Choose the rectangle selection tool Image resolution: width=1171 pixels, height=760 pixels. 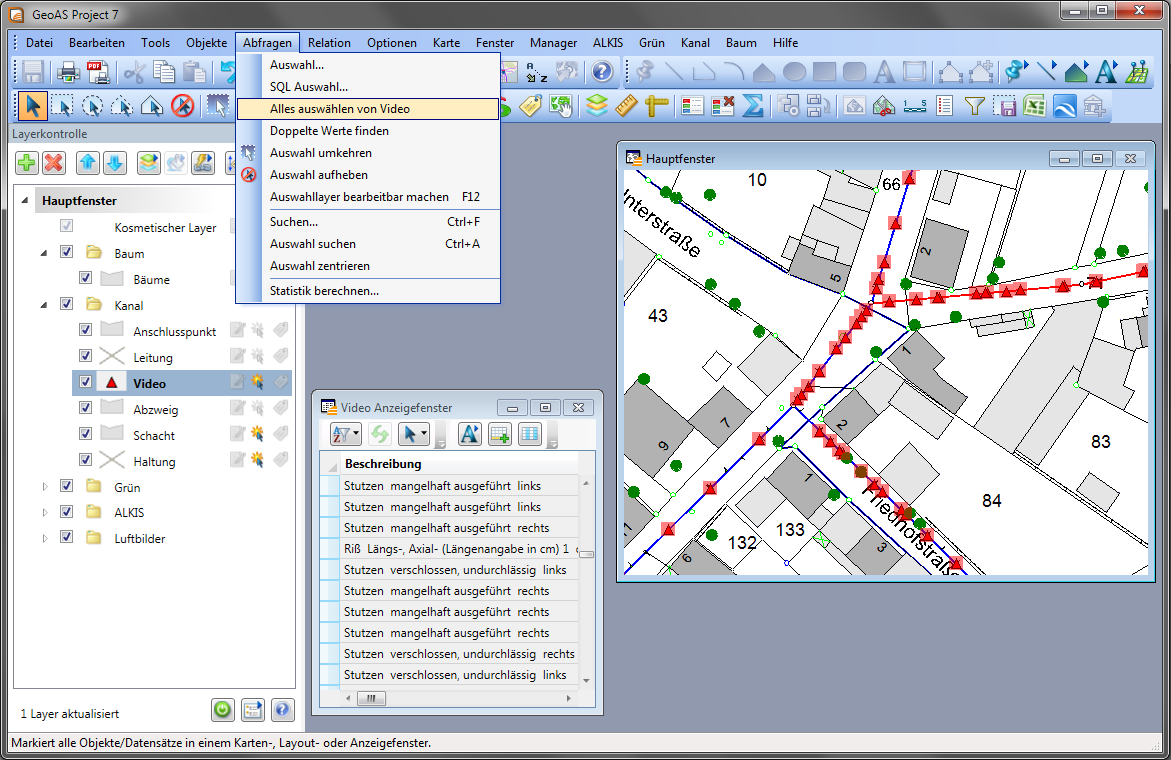63,106
